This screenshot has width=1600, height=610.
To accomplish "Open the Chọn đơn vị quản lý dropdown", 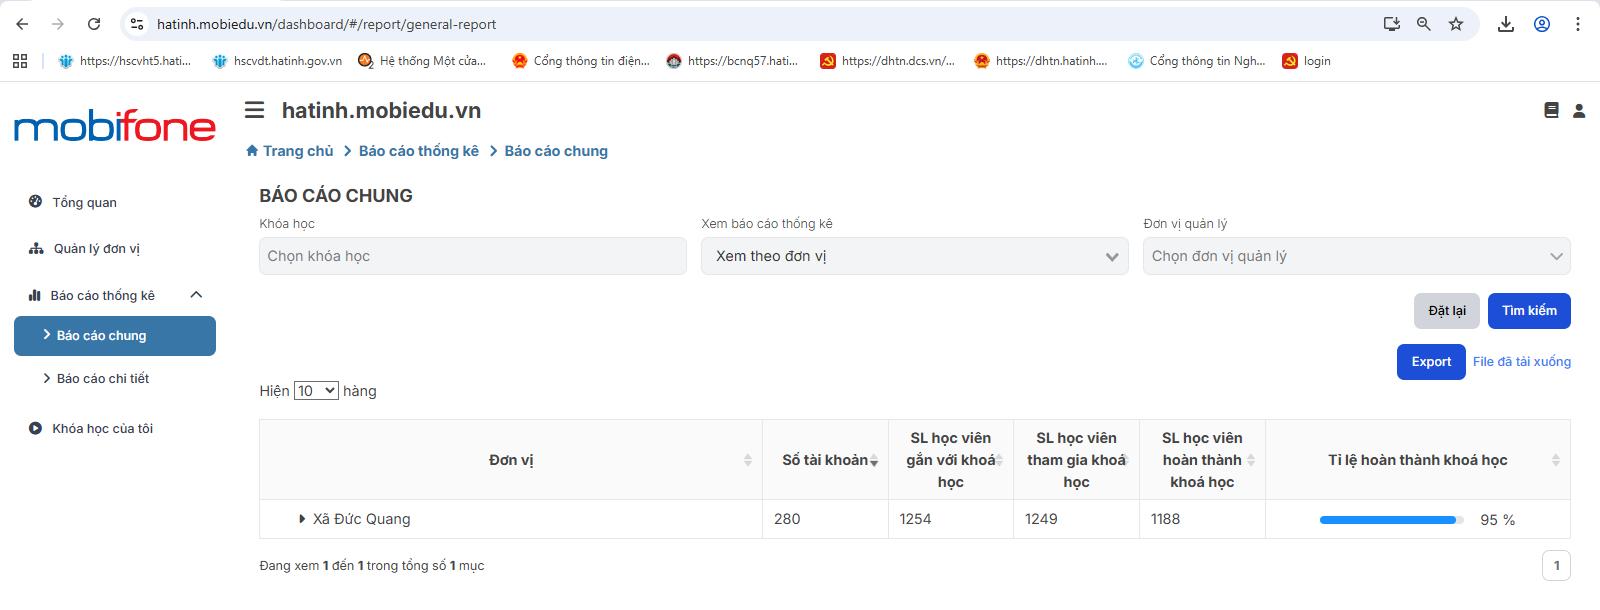I will pyautogui.click(x=1356, y=256).
